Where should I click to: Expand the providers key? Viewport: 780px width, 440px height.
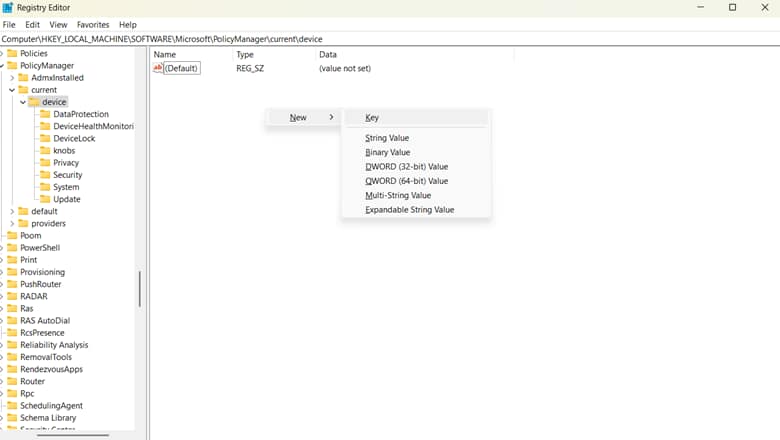(12, 224)
